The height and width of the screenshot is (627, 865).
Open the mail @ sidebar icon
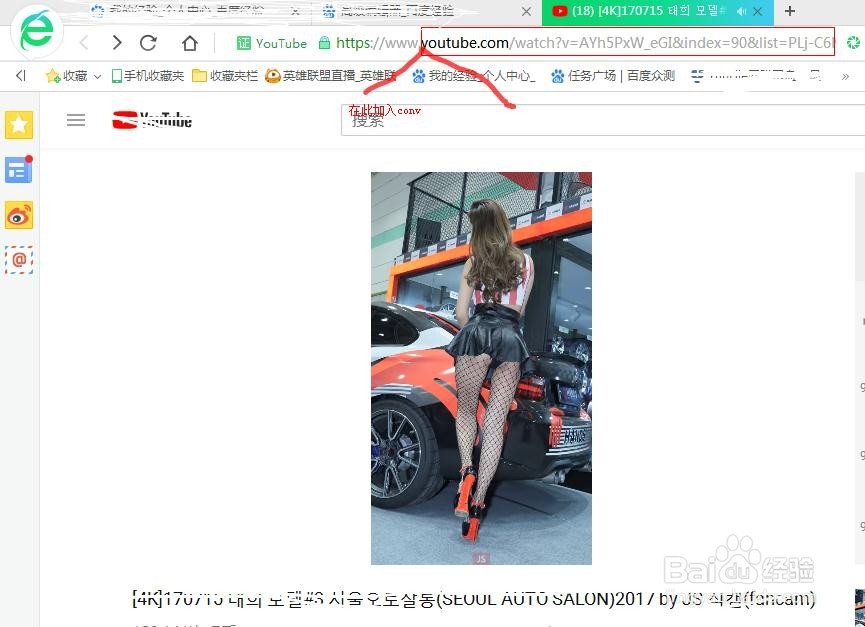point(19,260)
